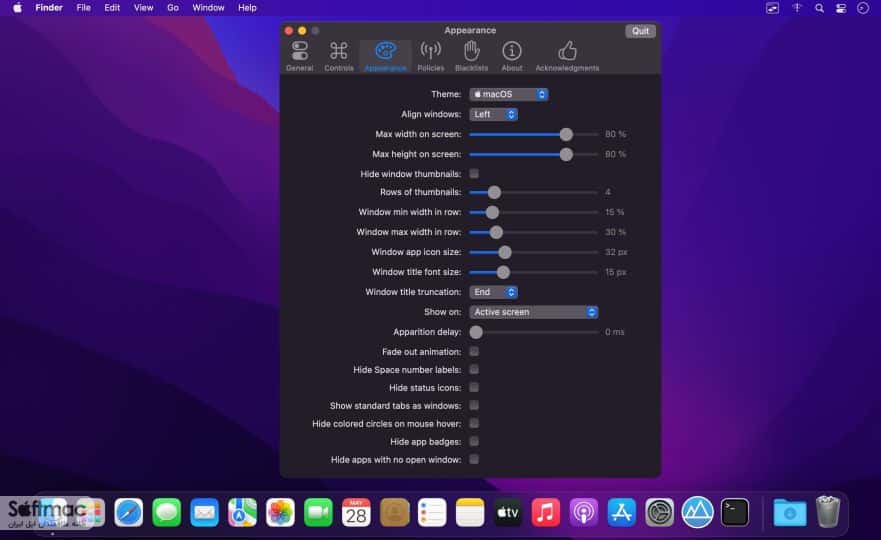Viewport: 881px width, 540px height.
Task: Open the Finder menu
Action: click(49, 8)
